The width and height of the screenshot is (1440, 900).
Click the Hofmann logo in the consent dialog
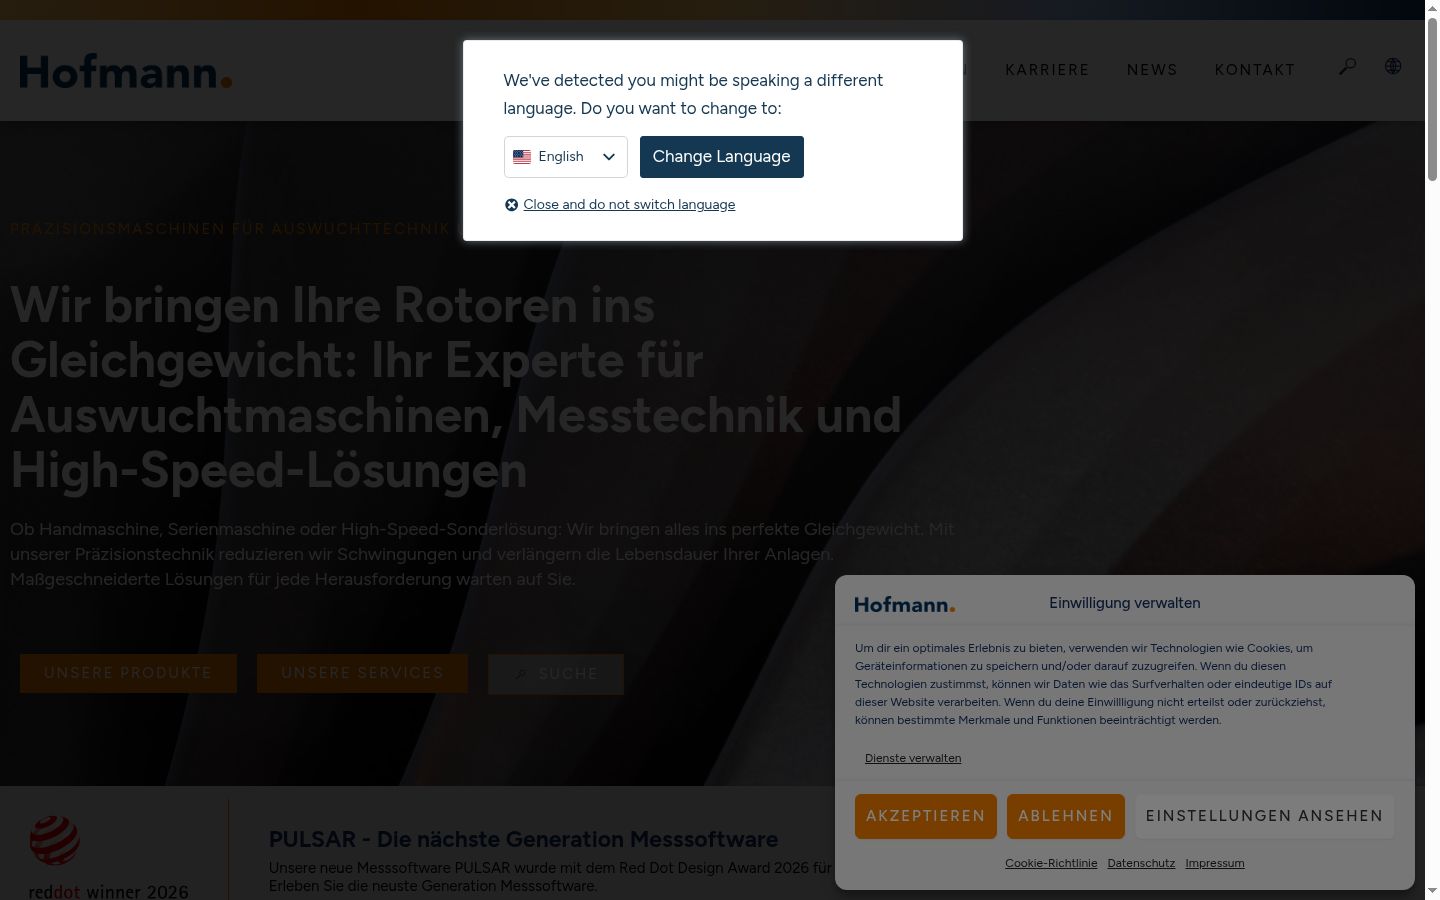904,604
